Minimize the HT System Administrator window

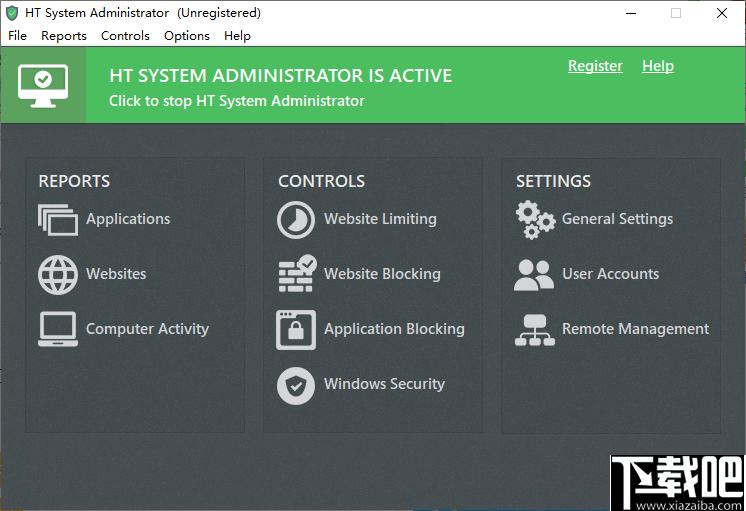pos(631,13)
